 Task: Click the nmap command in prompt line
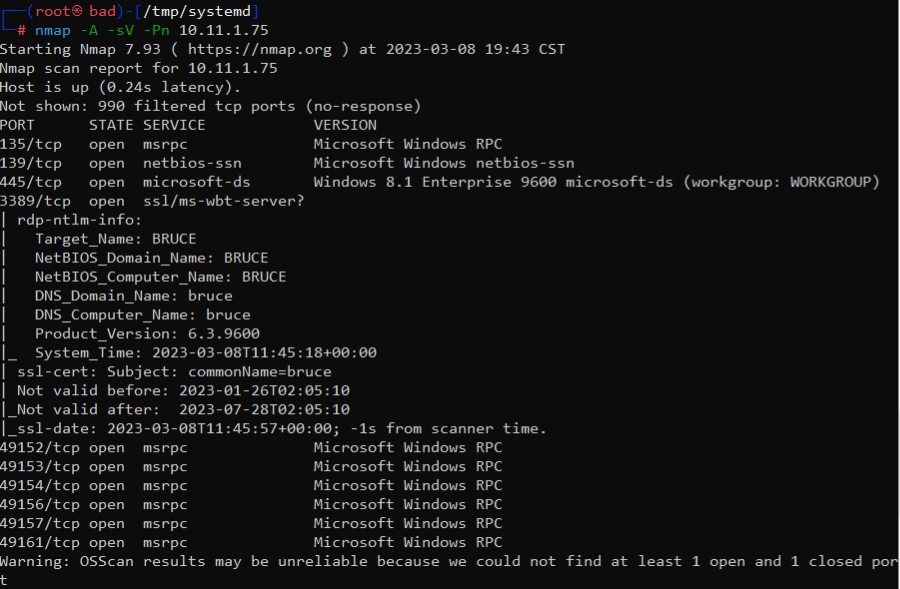click(52, 30)
